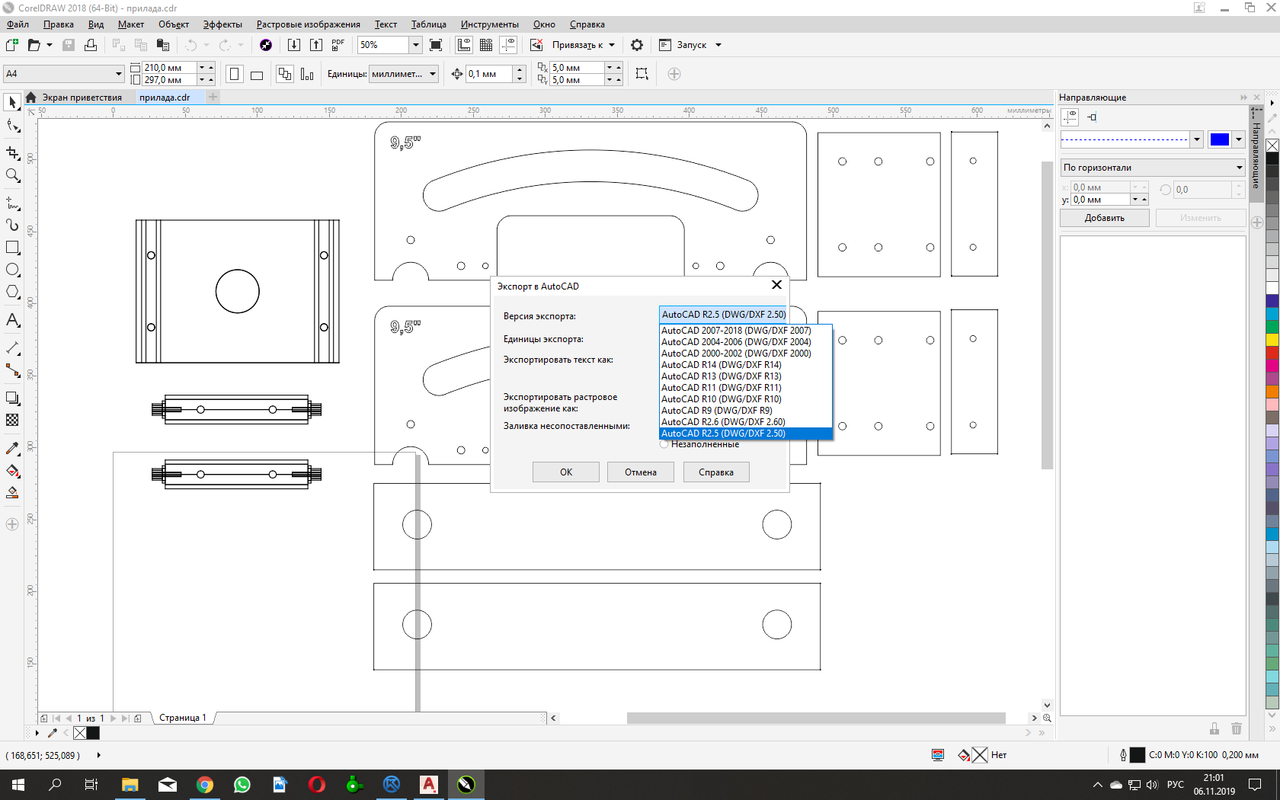This screenshot has height=800, width=1280.
Task: Click the no-color X swatch in palette
Action: (x=1272, y=145)
